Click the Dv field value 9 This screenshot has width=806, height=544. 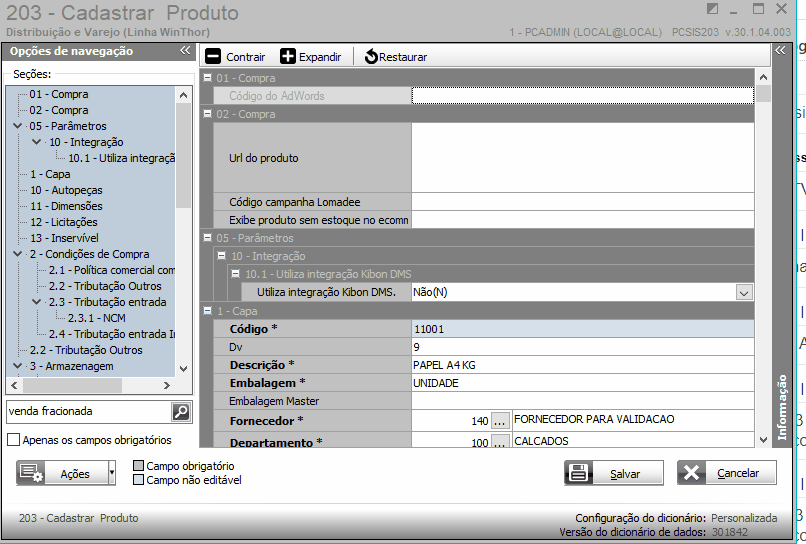click(582, 347)
